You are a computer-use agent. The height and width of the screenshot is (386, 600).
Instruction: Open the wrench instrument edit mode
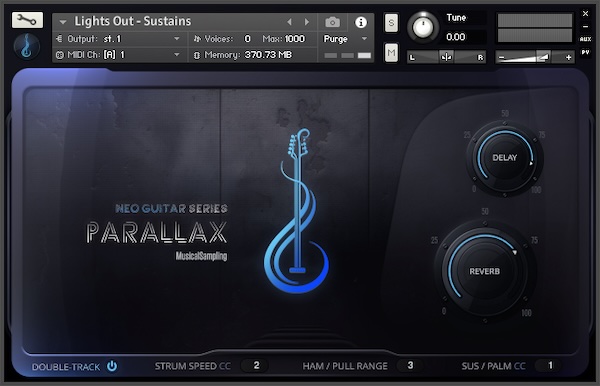(27, 20)
